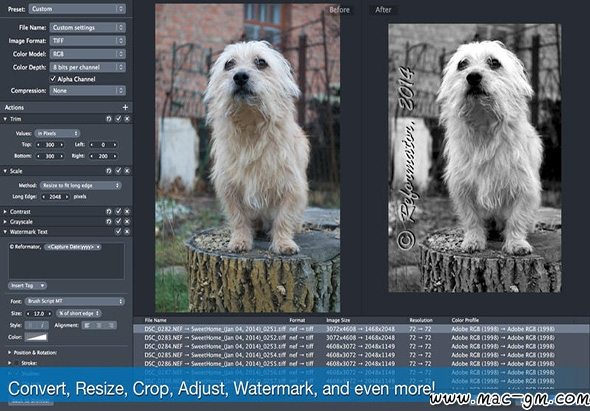This screenshot has width=590, height=411.
Task: Toggle the Alpha Channel checkbox
Action: 53,79
